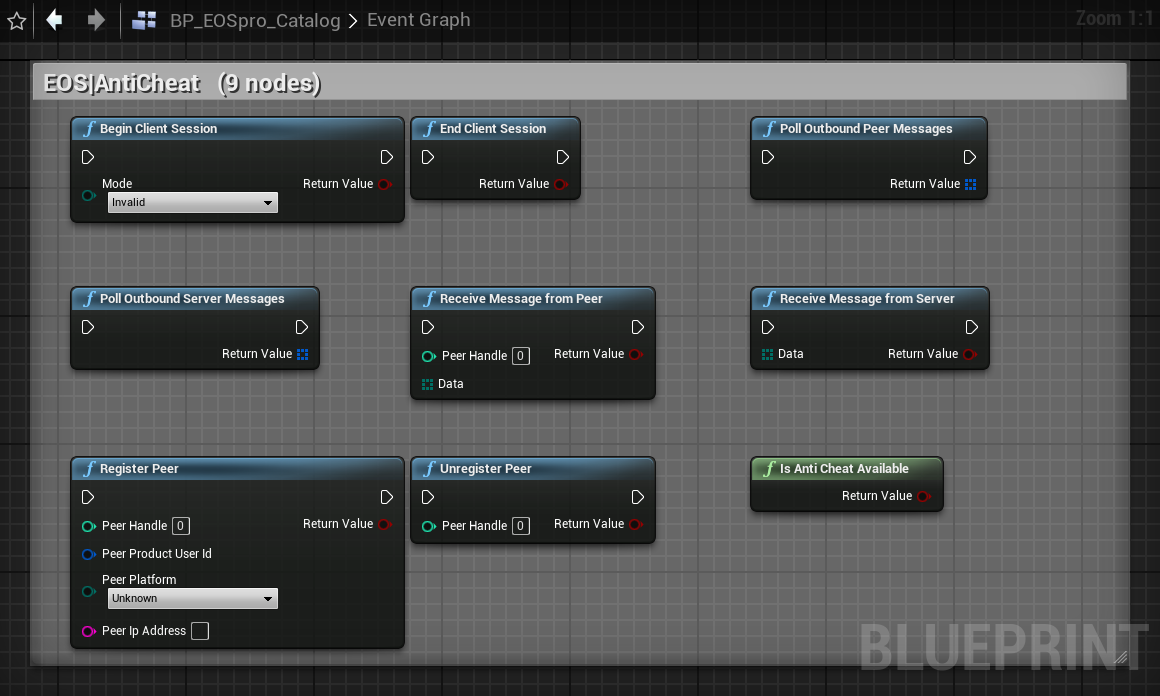Click the Peer Ip Address text box

pyautogui.click(x=200, y=631)
